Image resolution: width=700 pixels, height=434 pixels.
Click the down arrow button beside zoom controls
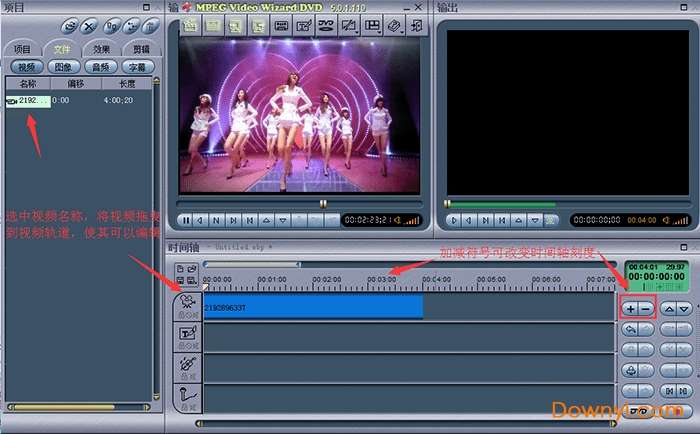684,309
